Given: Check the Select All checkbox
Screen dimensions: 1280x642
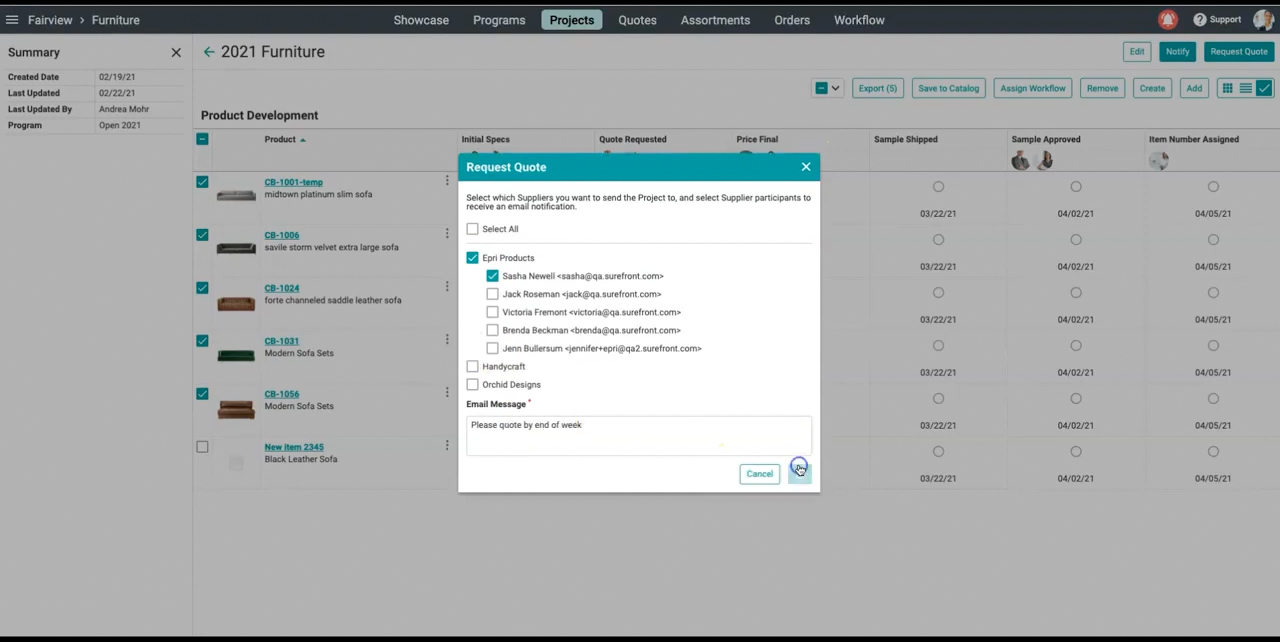Looking at the screenshot, I should pos(473,229).
